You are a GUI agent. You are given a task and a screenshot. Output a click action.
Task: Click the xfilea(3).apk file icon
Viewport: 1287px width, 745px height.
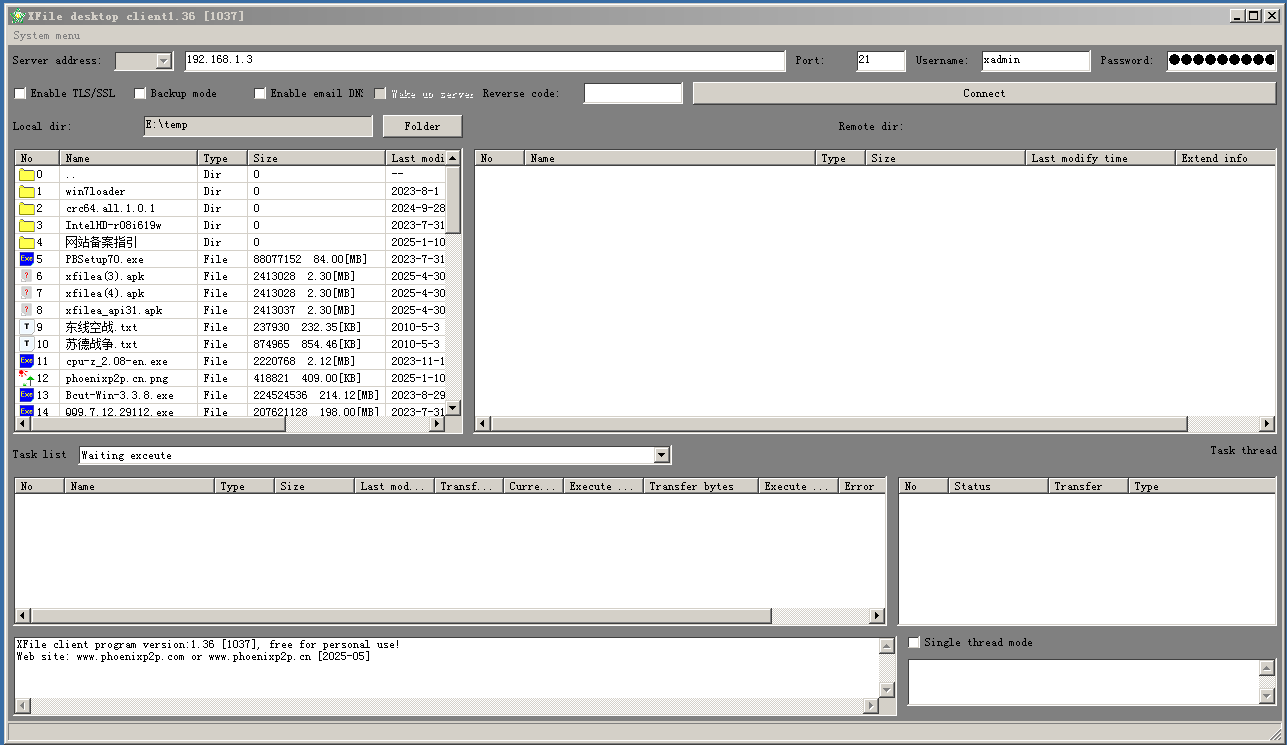(26, 277)
